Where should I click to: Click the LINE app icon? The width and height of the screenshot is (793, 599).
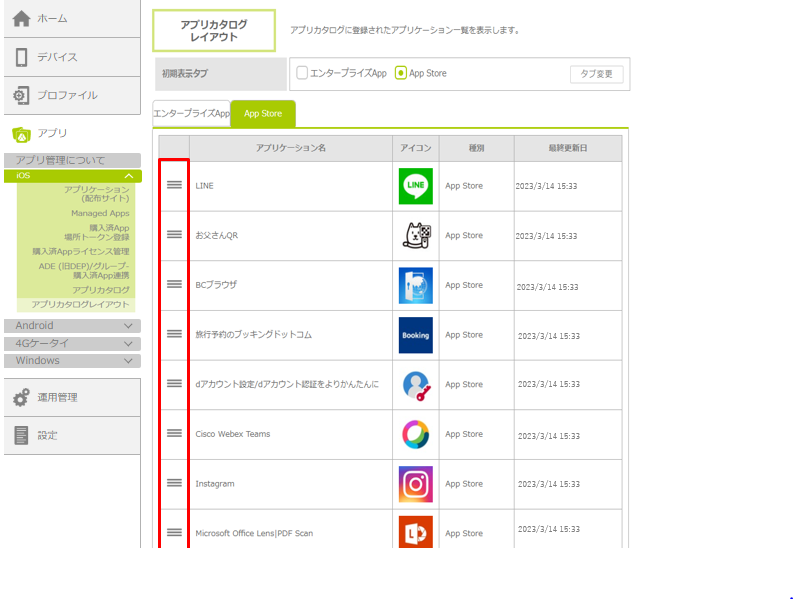pos(415,186)
